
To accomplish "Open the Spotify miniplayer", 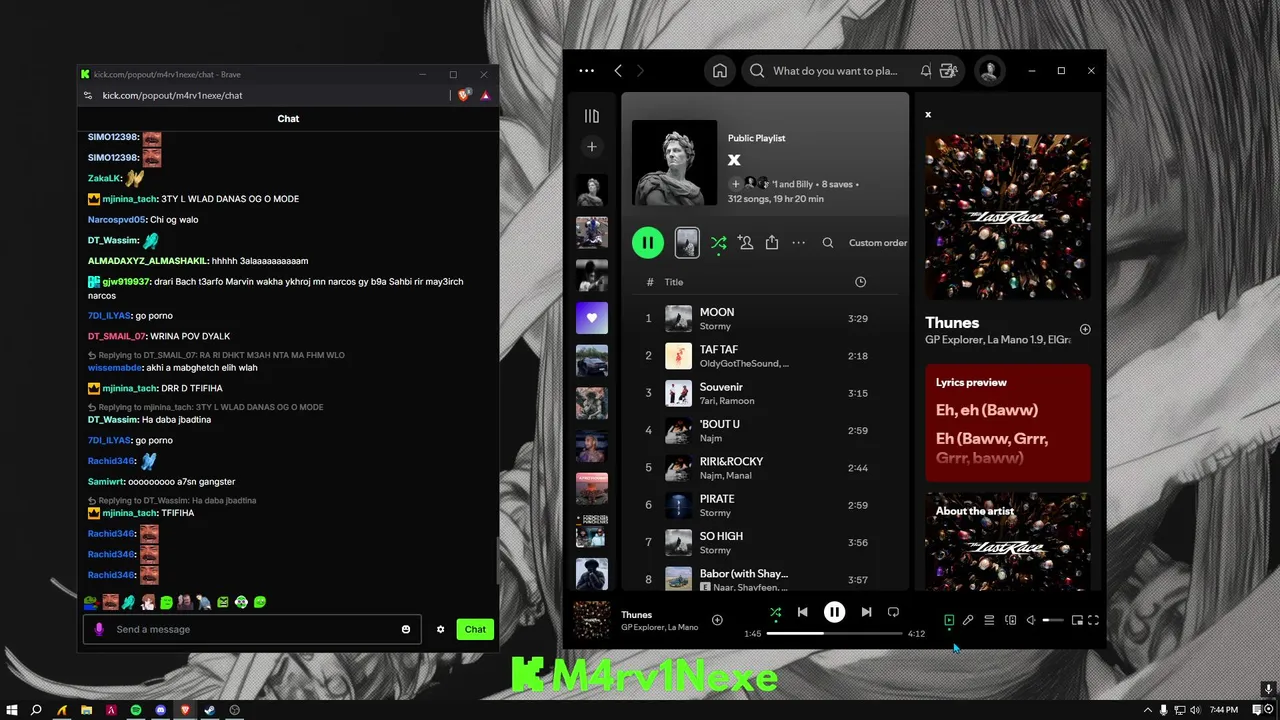I will click(1077, 620).
